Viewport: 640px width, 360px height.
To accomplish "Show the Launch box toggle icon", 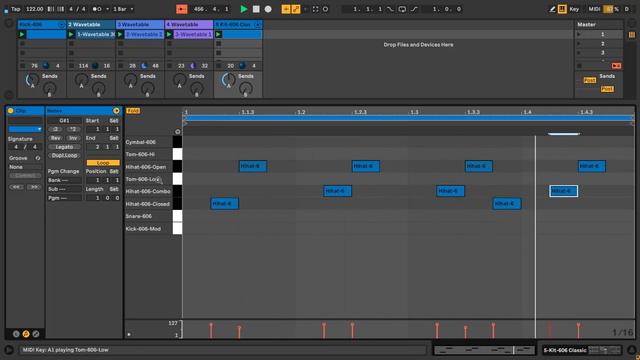I will (x=16, y=334).
